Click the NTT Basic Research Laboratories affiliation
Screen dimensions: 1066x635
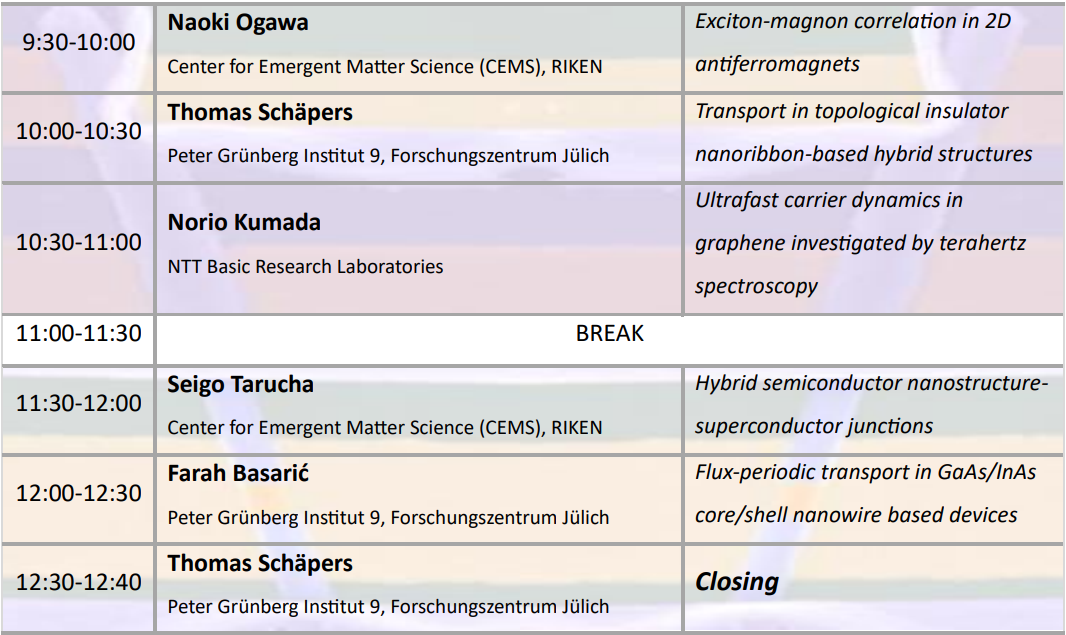pyautogui.click(x=305, y=267)
